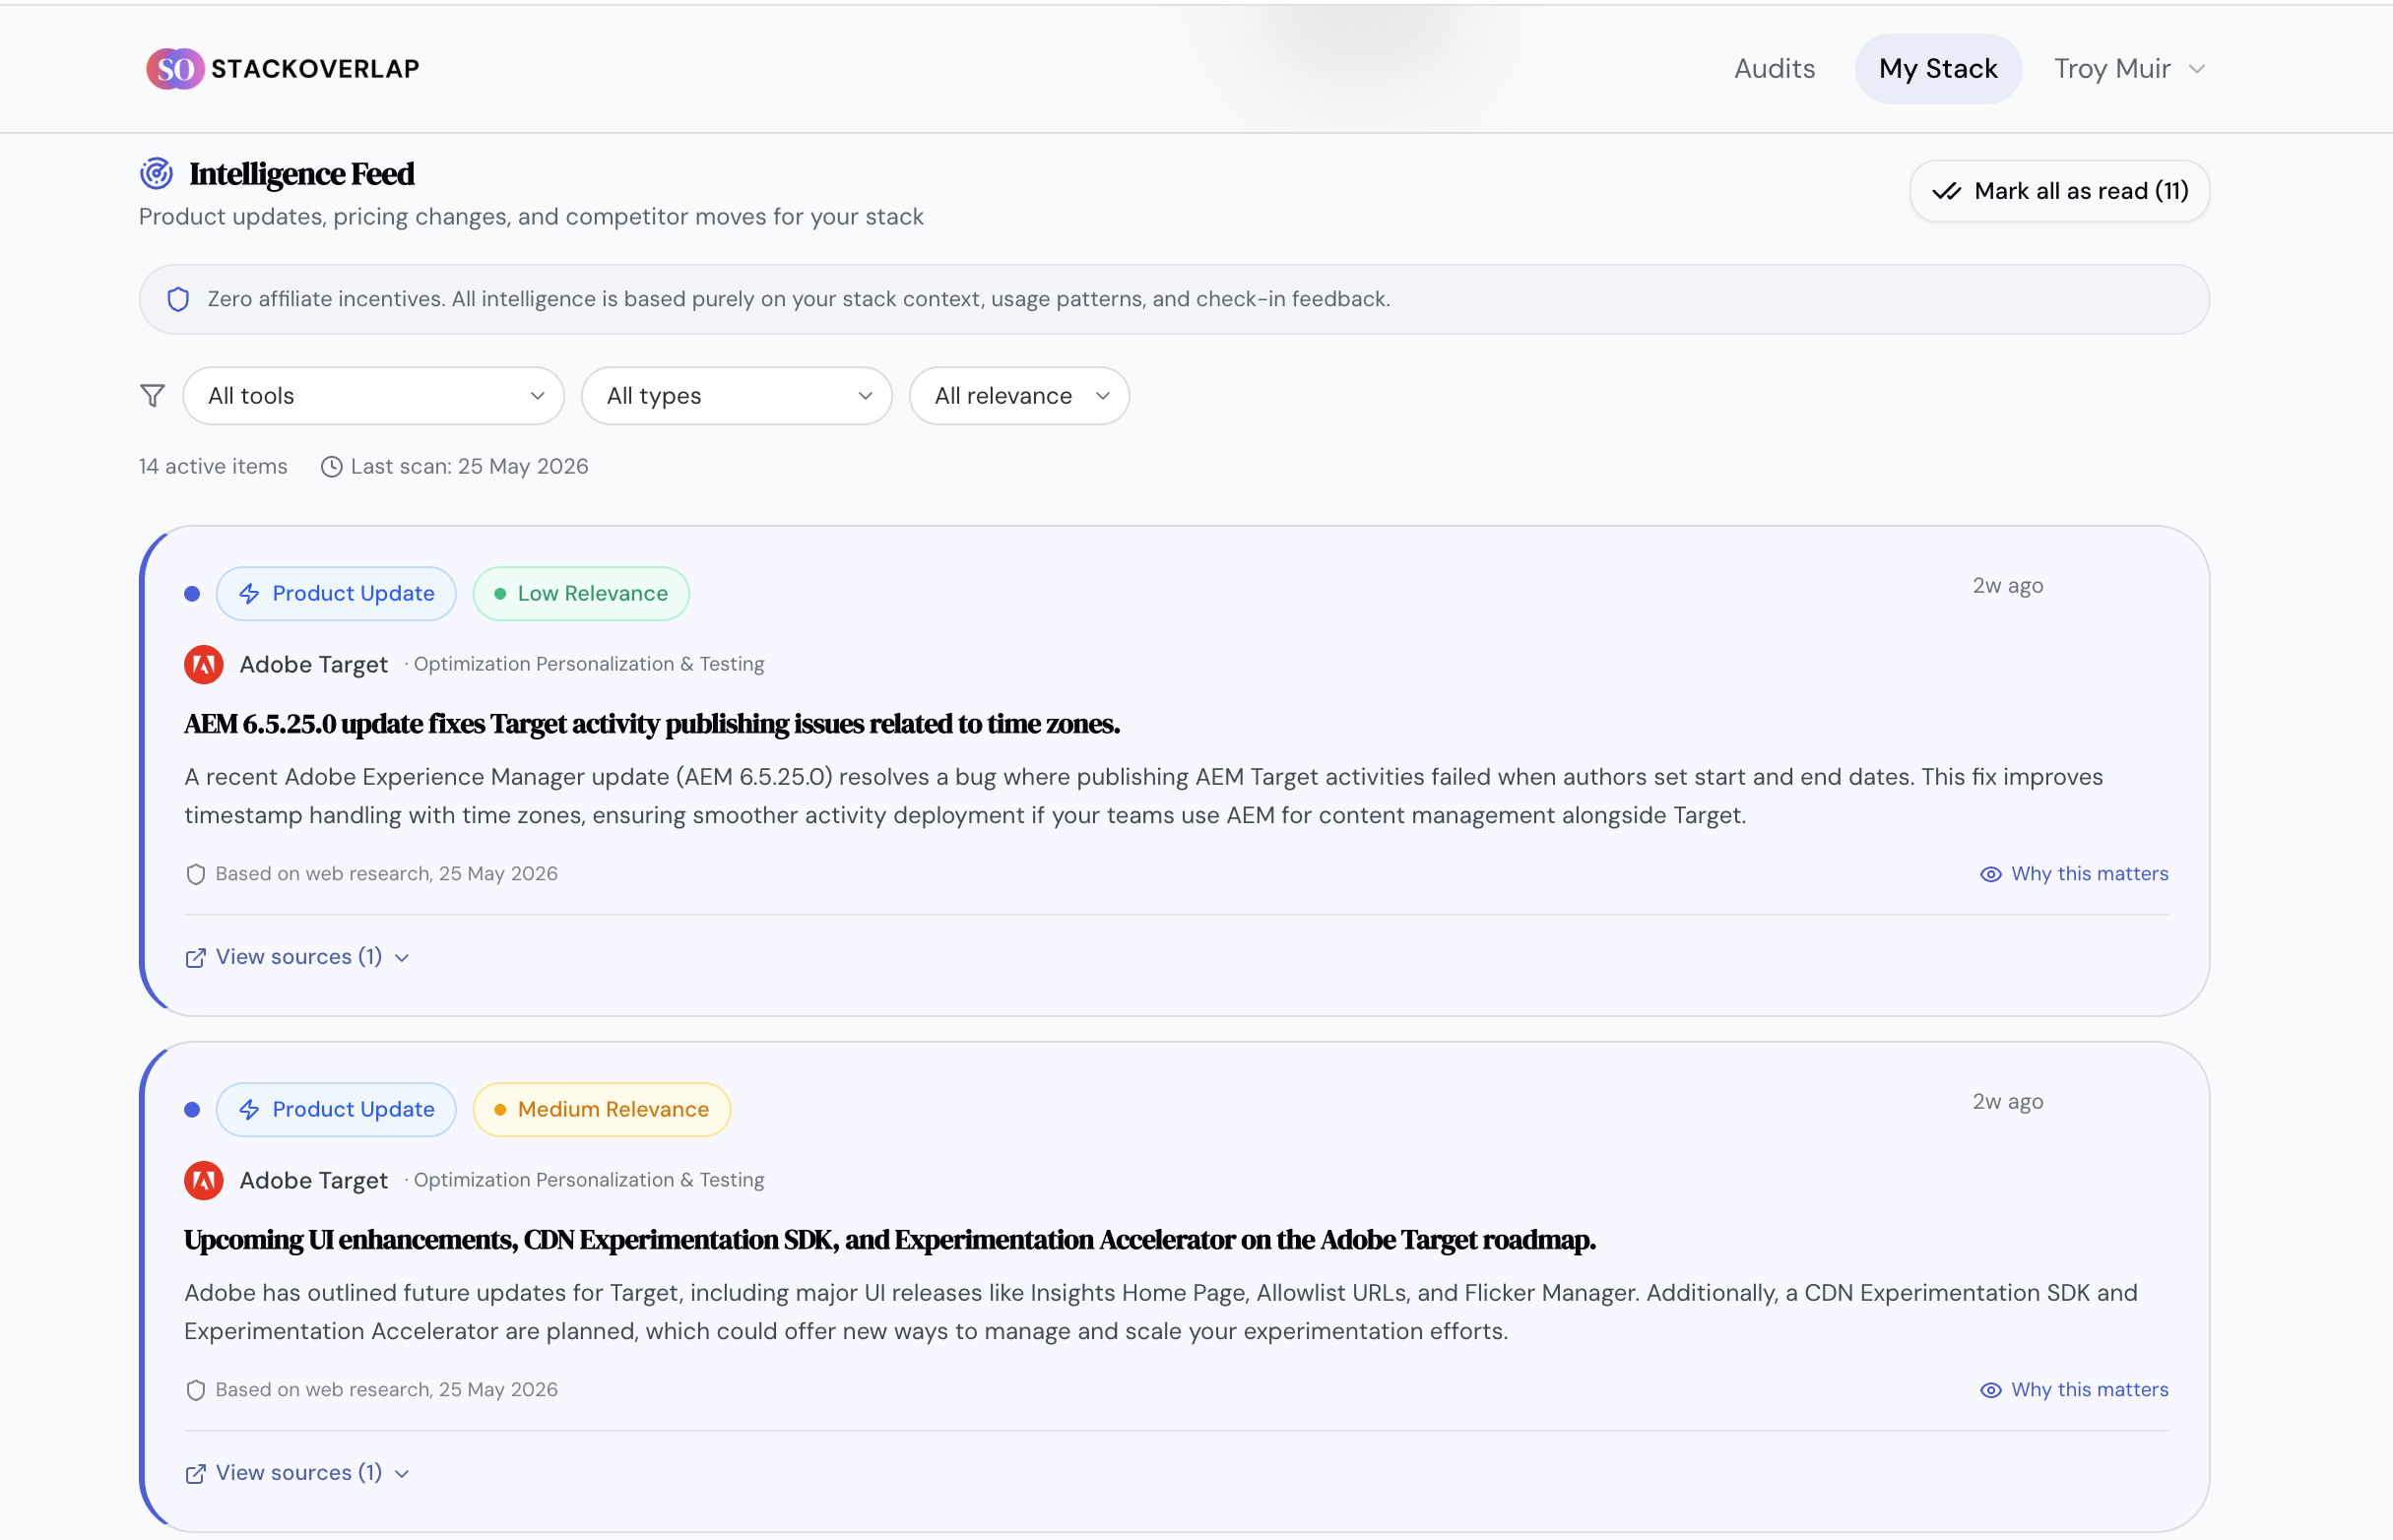Expand View sources on roadmap card
Screen dimensions: 2393x1540
[x=297, y=1473]
